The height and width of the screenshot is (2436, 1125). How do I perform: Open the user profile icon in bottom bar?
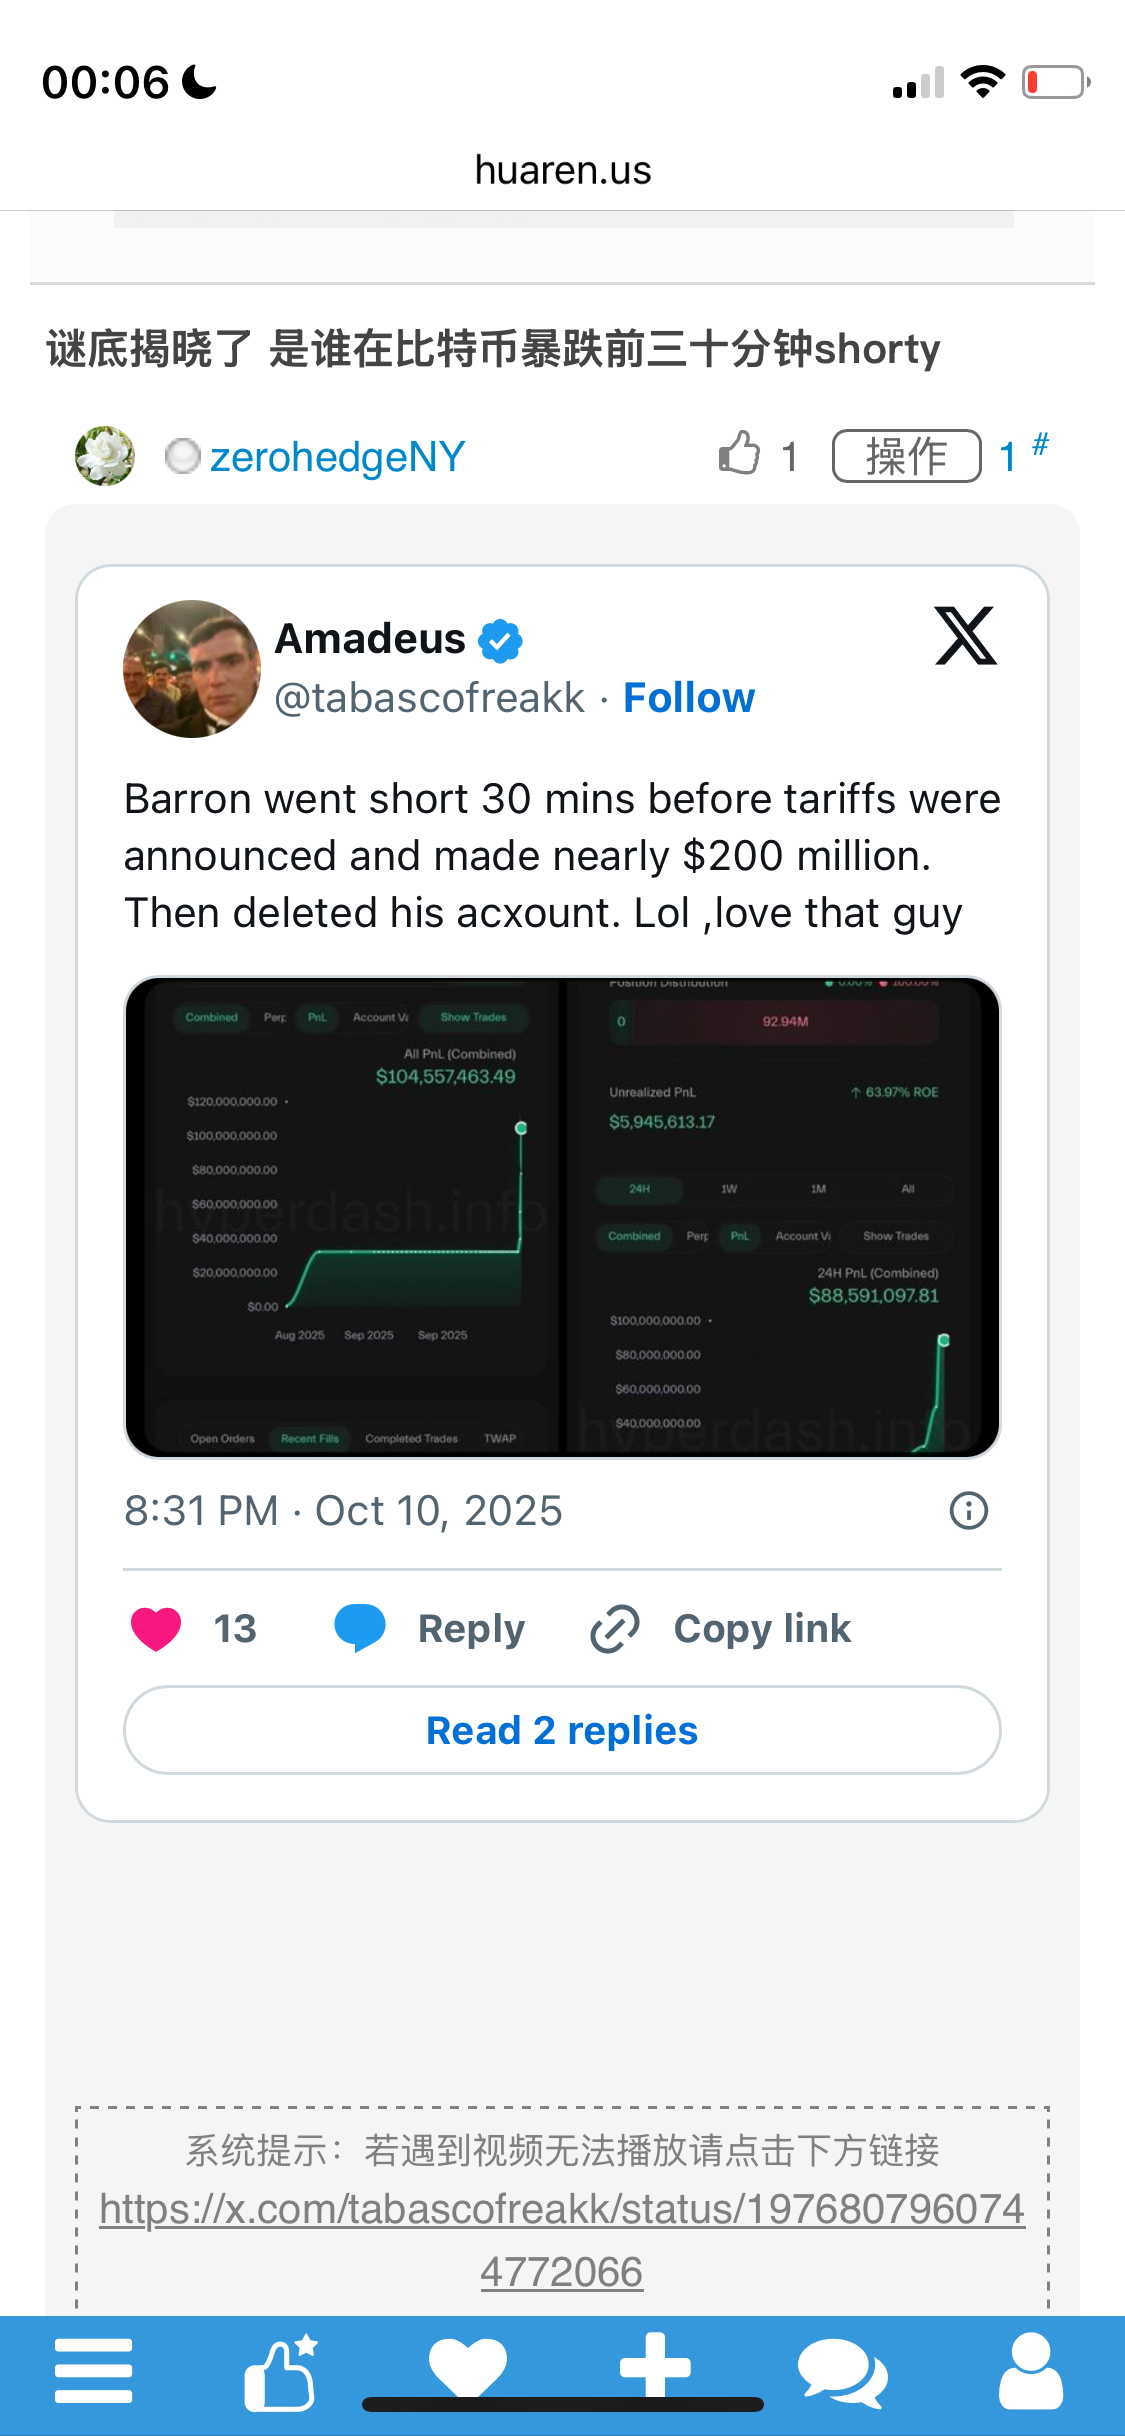(x=1030, y=2370)
